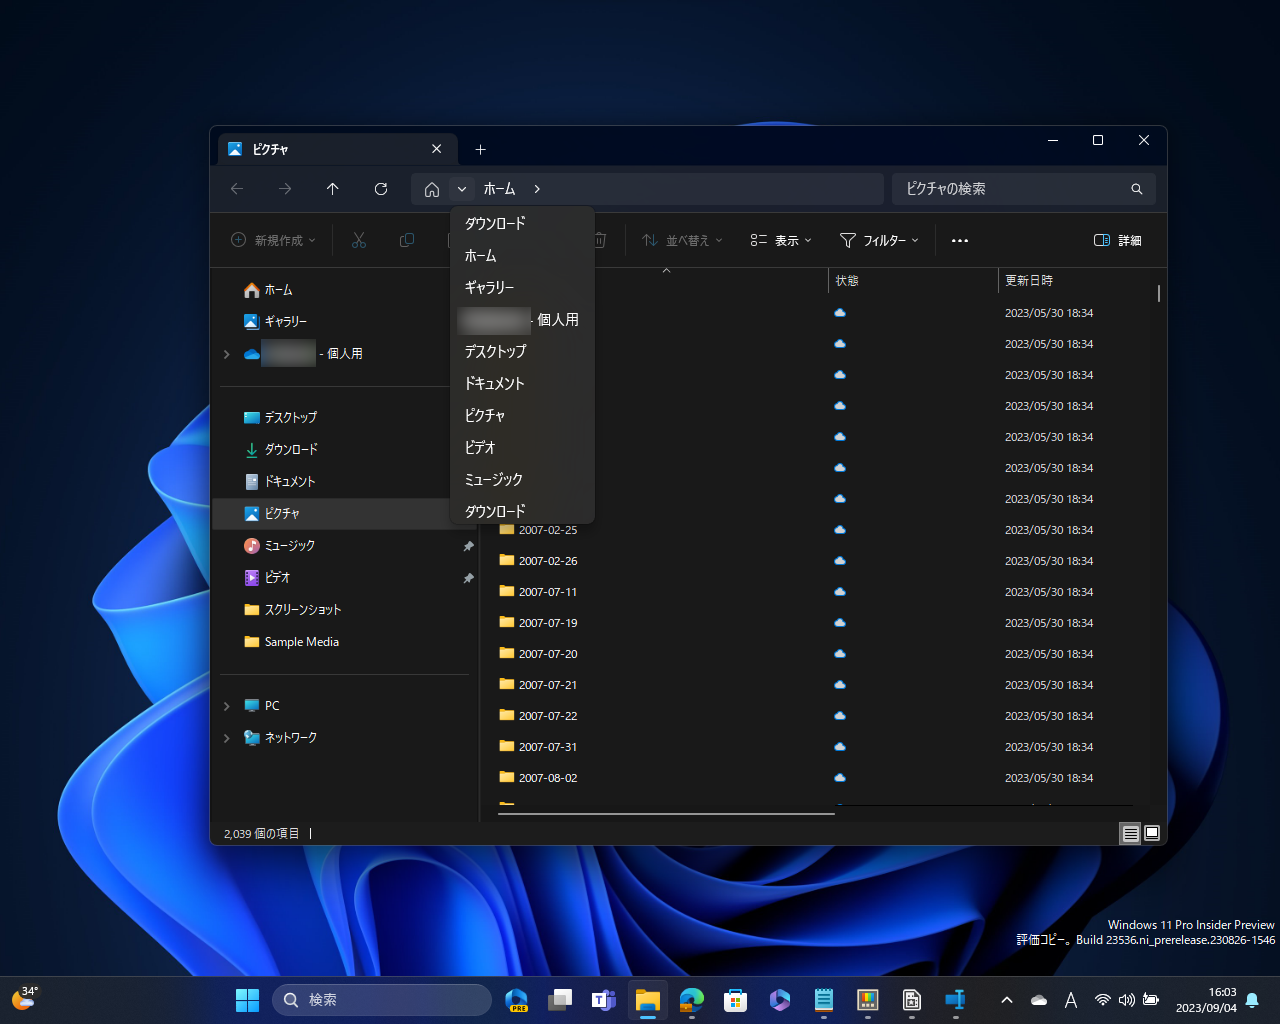Toggle the details pane with 詳細 button
Screen dimensions: 1280x1024
[x=1118, y=240]
